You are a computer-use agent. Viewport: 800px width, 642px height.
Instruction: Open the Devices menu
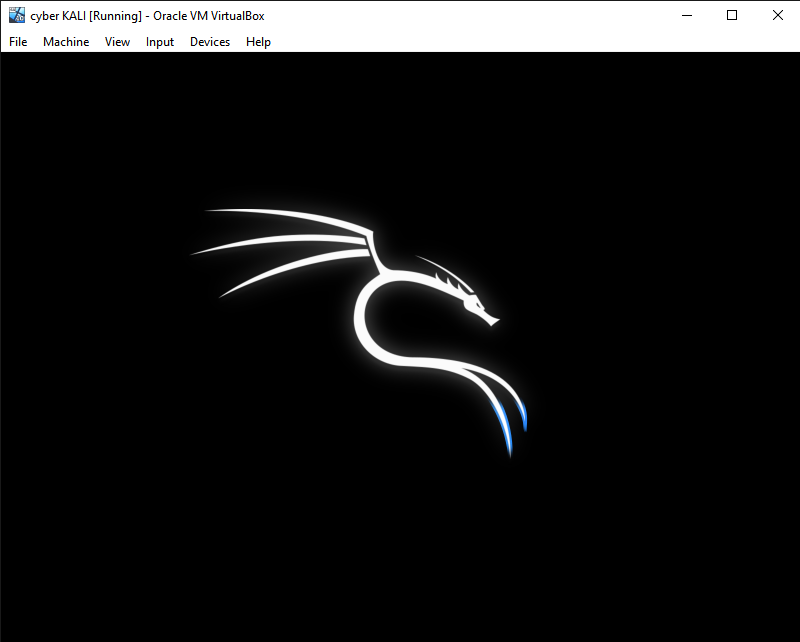[210, 42]
